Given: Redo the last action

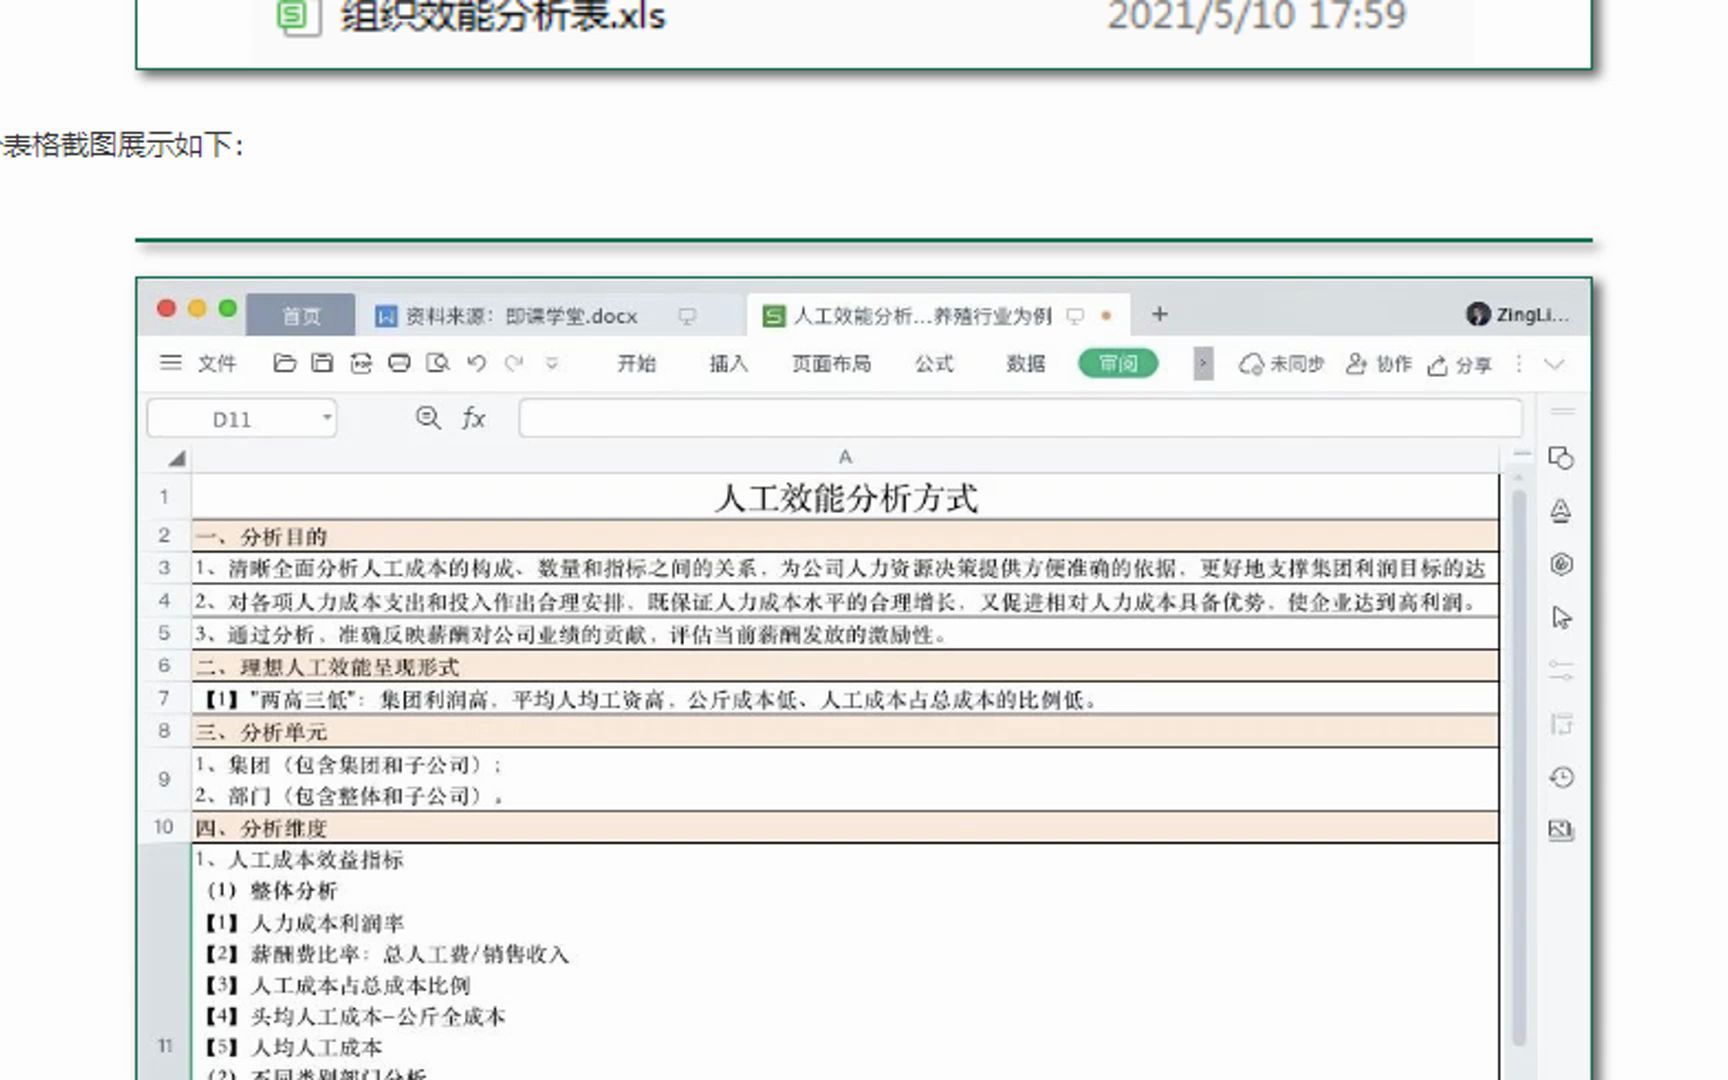Looking at the screenshot, I should point(512,364).
